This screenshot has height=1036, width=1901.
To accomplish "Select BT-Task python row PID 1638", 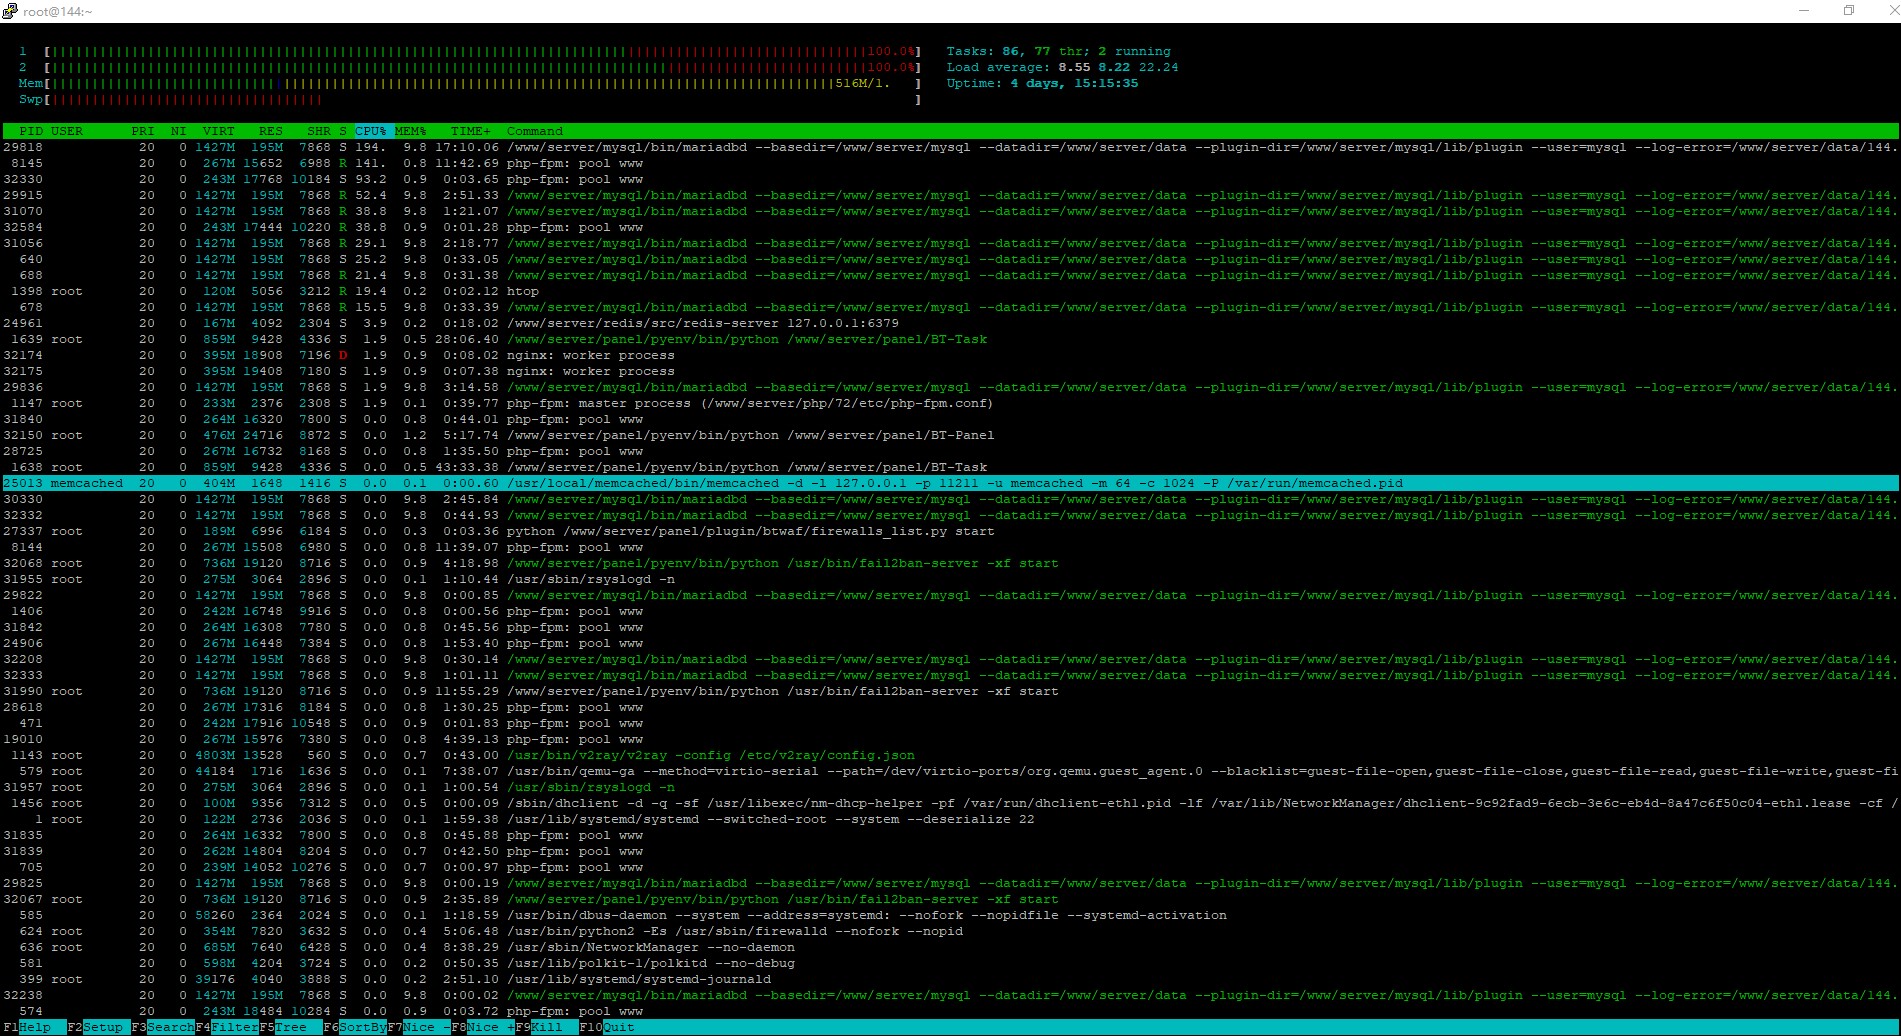I will (x=950, y=467).
